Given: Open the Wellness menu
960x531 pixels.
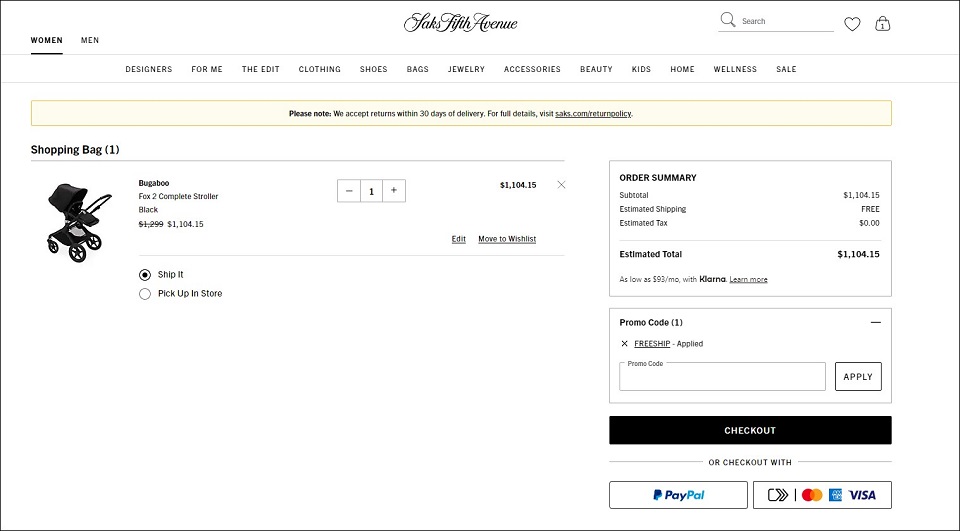Looking at the screenshot, I should (x=735, y=69).
